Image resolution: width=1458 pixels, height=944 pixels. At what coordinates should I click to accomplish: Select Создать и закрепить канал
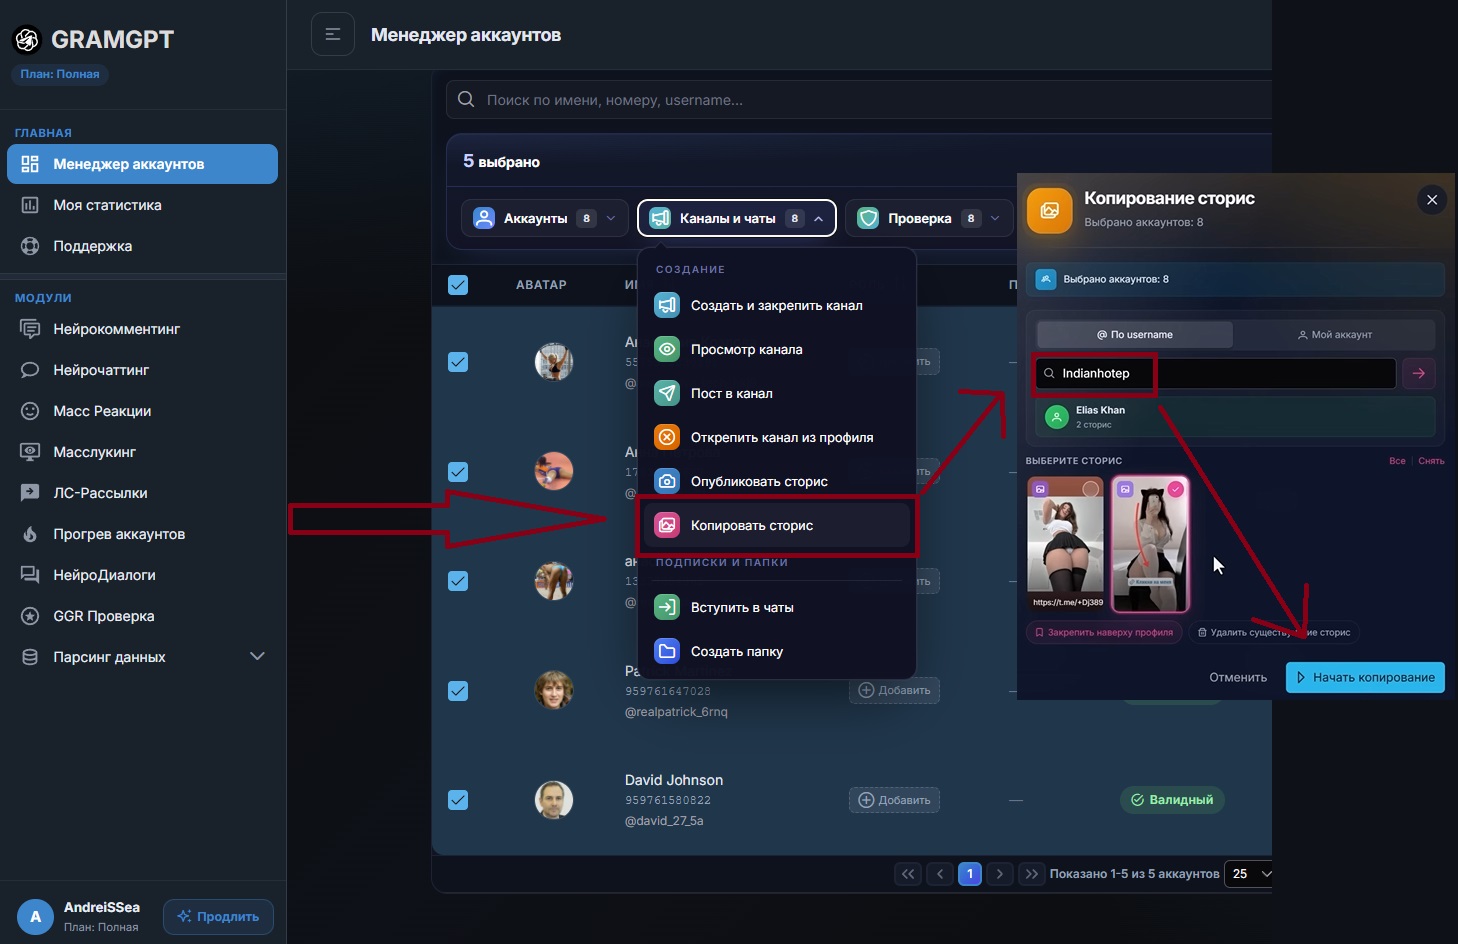777,306
